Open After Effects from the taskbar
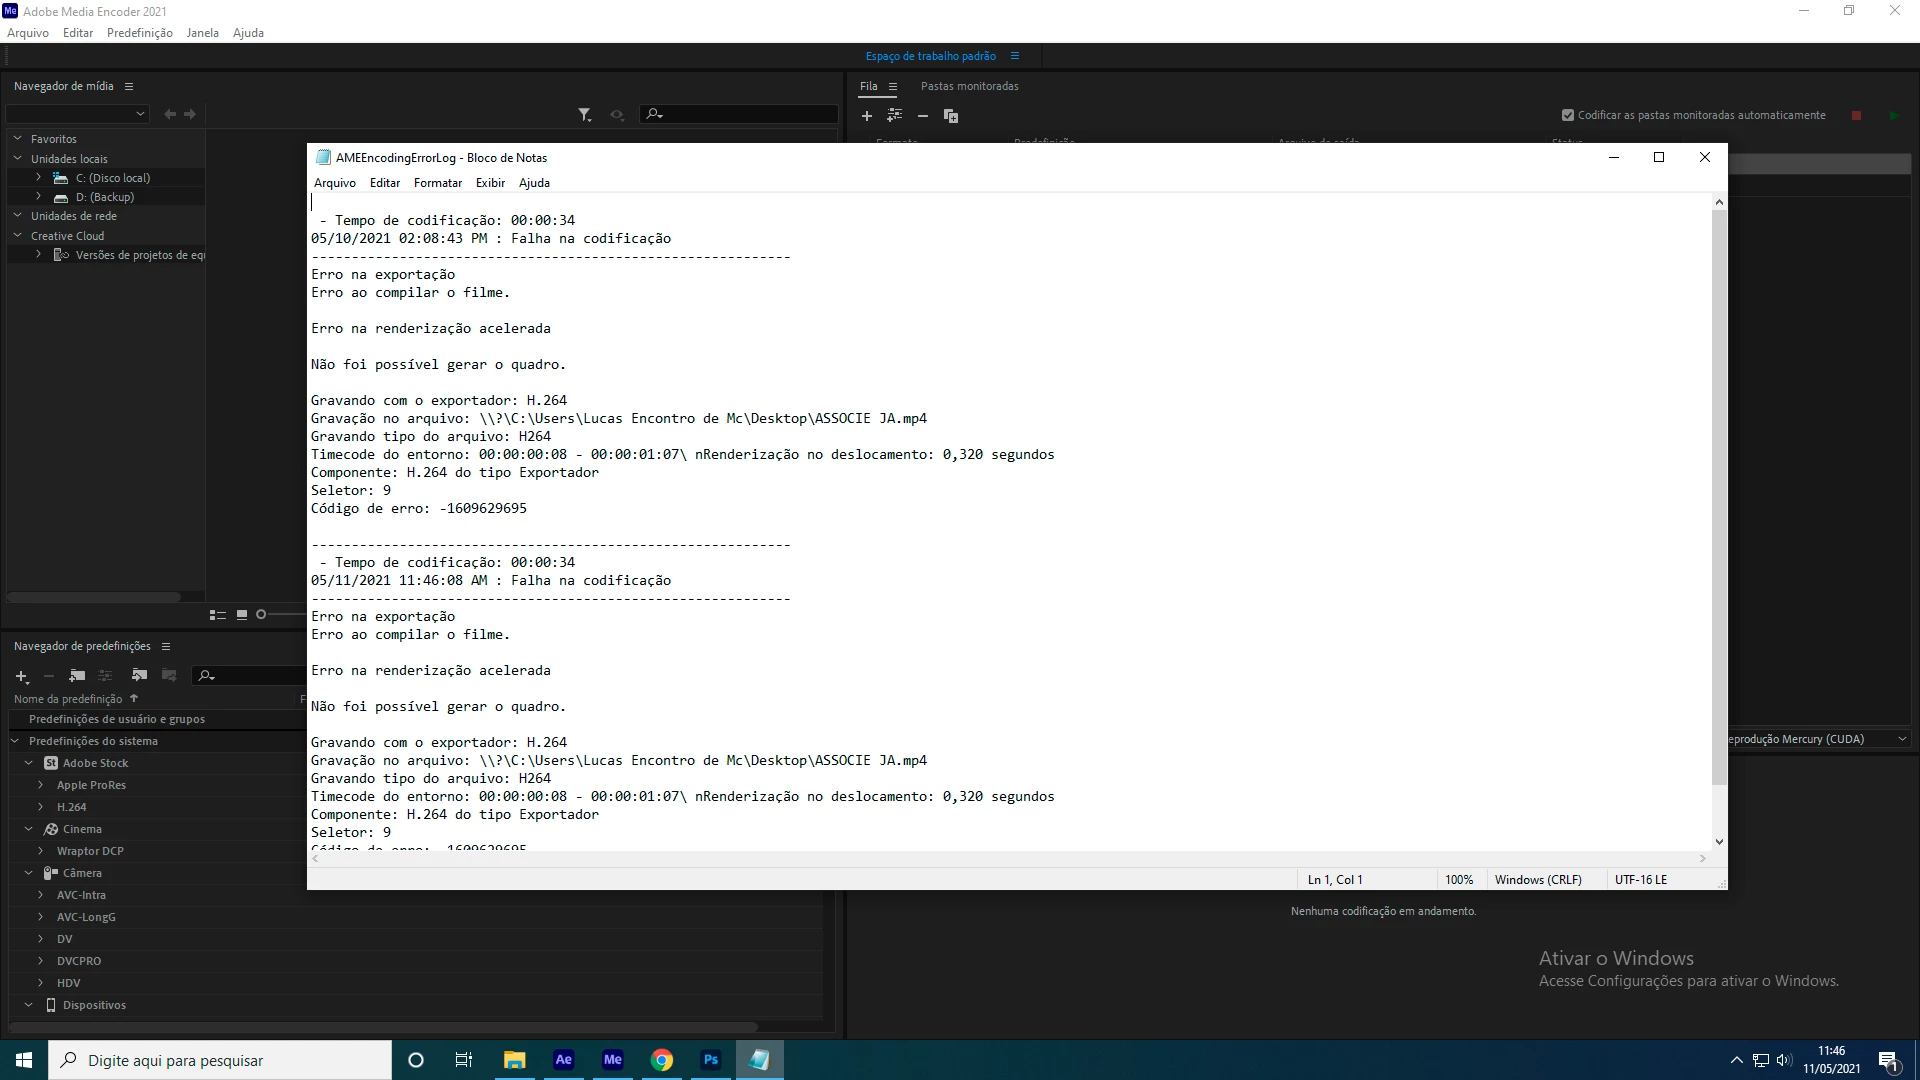Image resolution: width=1920 pixels, height=1080 pixels. point(564,1060)
